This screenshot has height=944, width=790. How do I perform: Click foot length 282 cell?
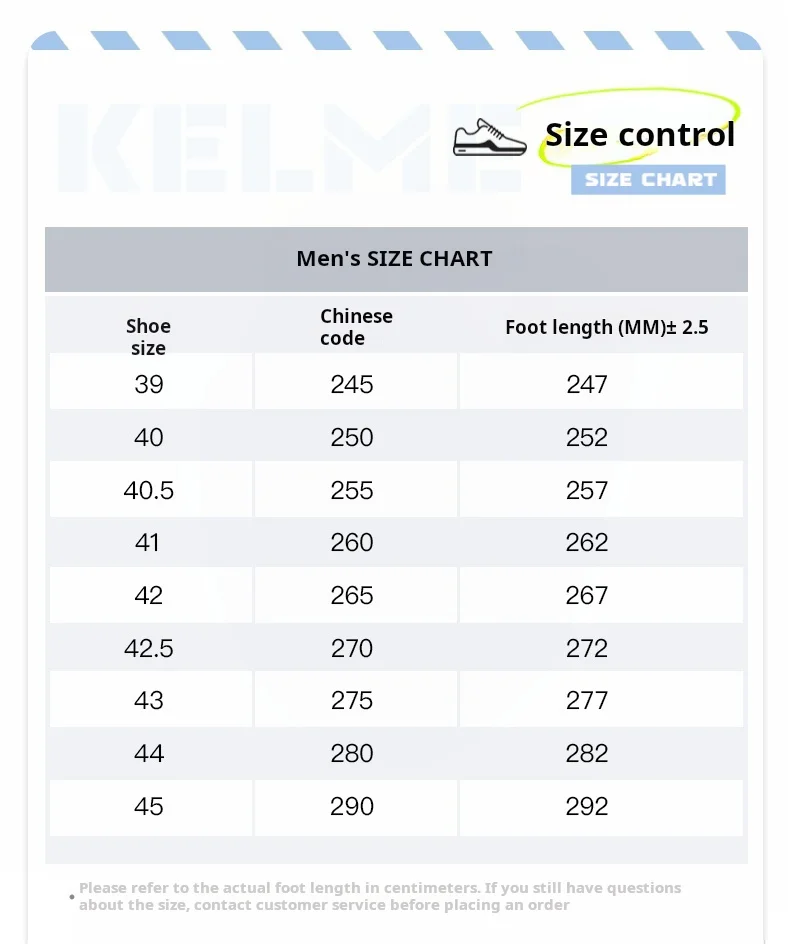pos(587,753)
